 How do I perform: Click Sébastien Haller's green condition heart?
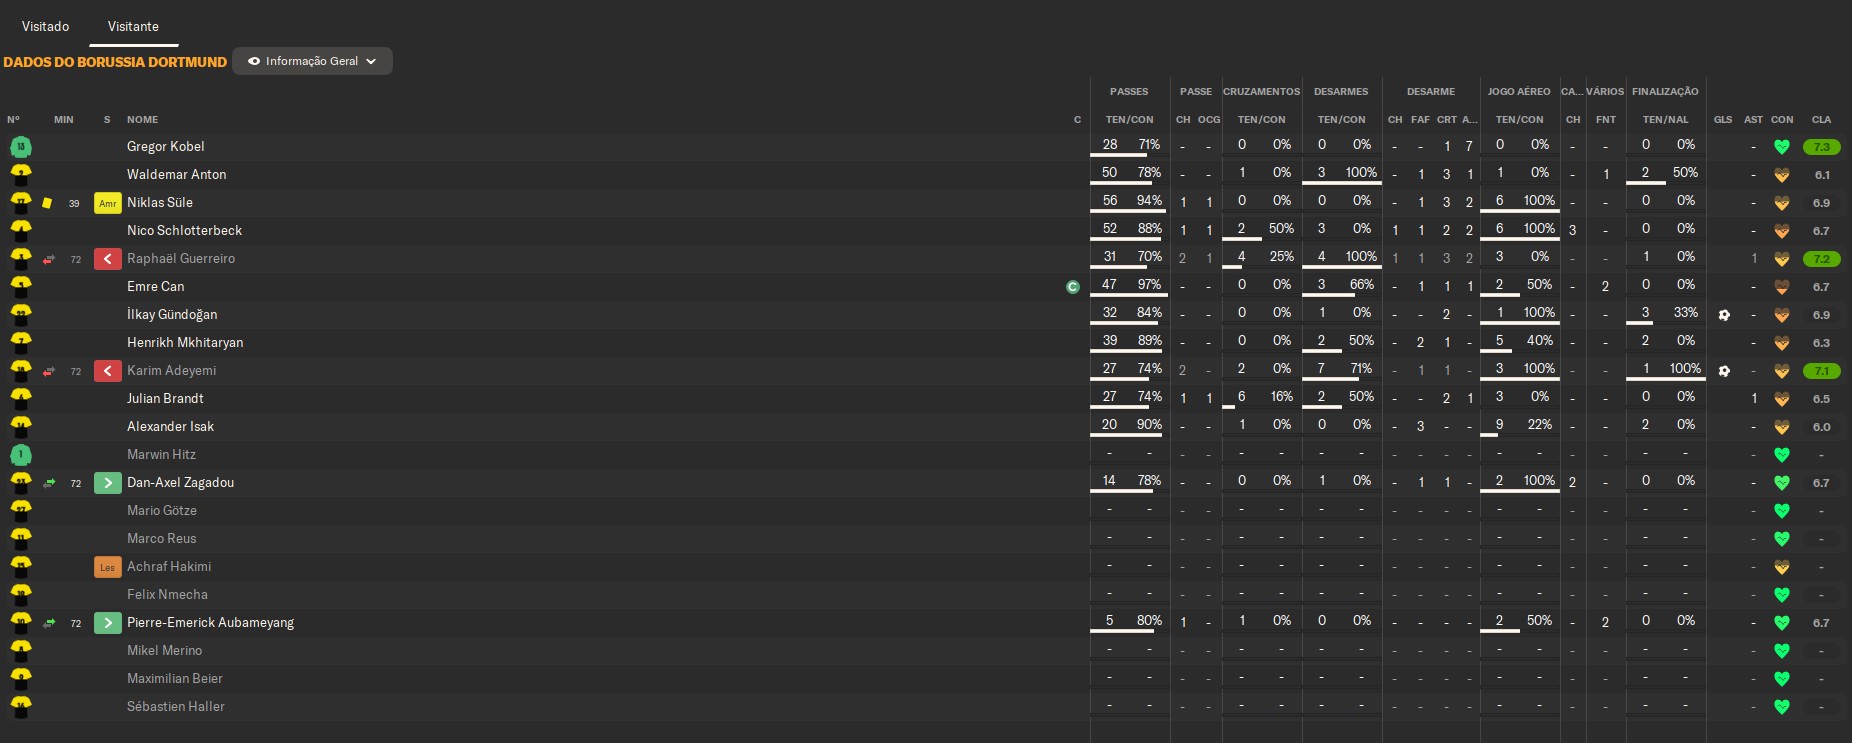pos(1781,707)
